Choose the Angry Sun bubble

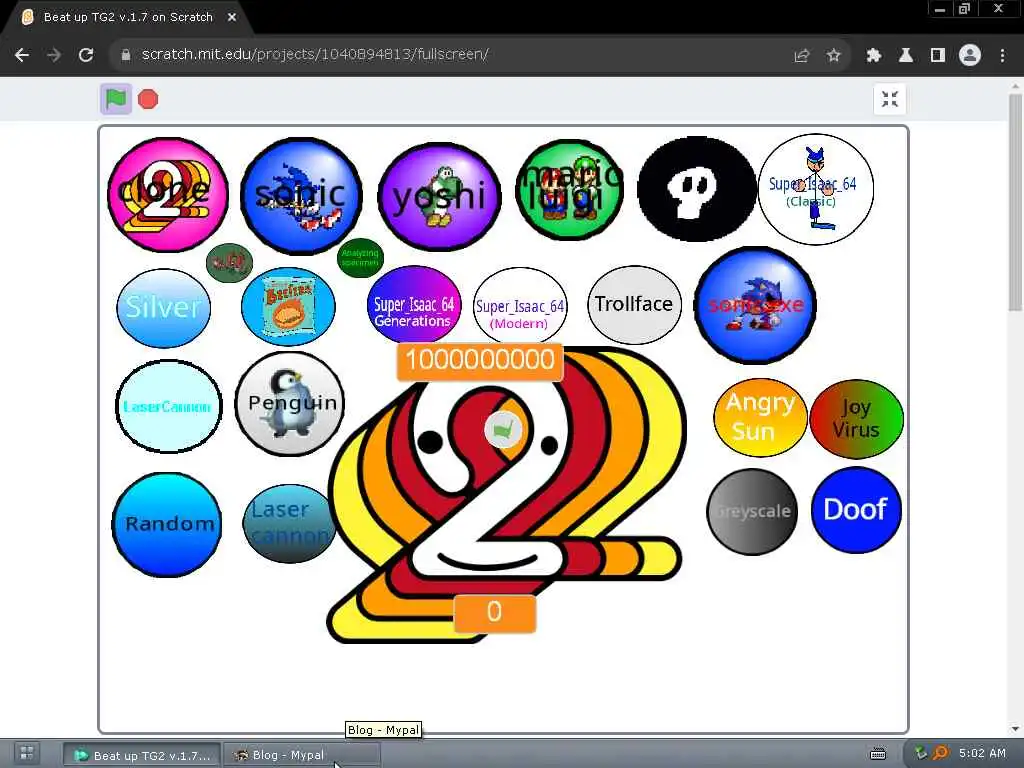coord(760,417)
